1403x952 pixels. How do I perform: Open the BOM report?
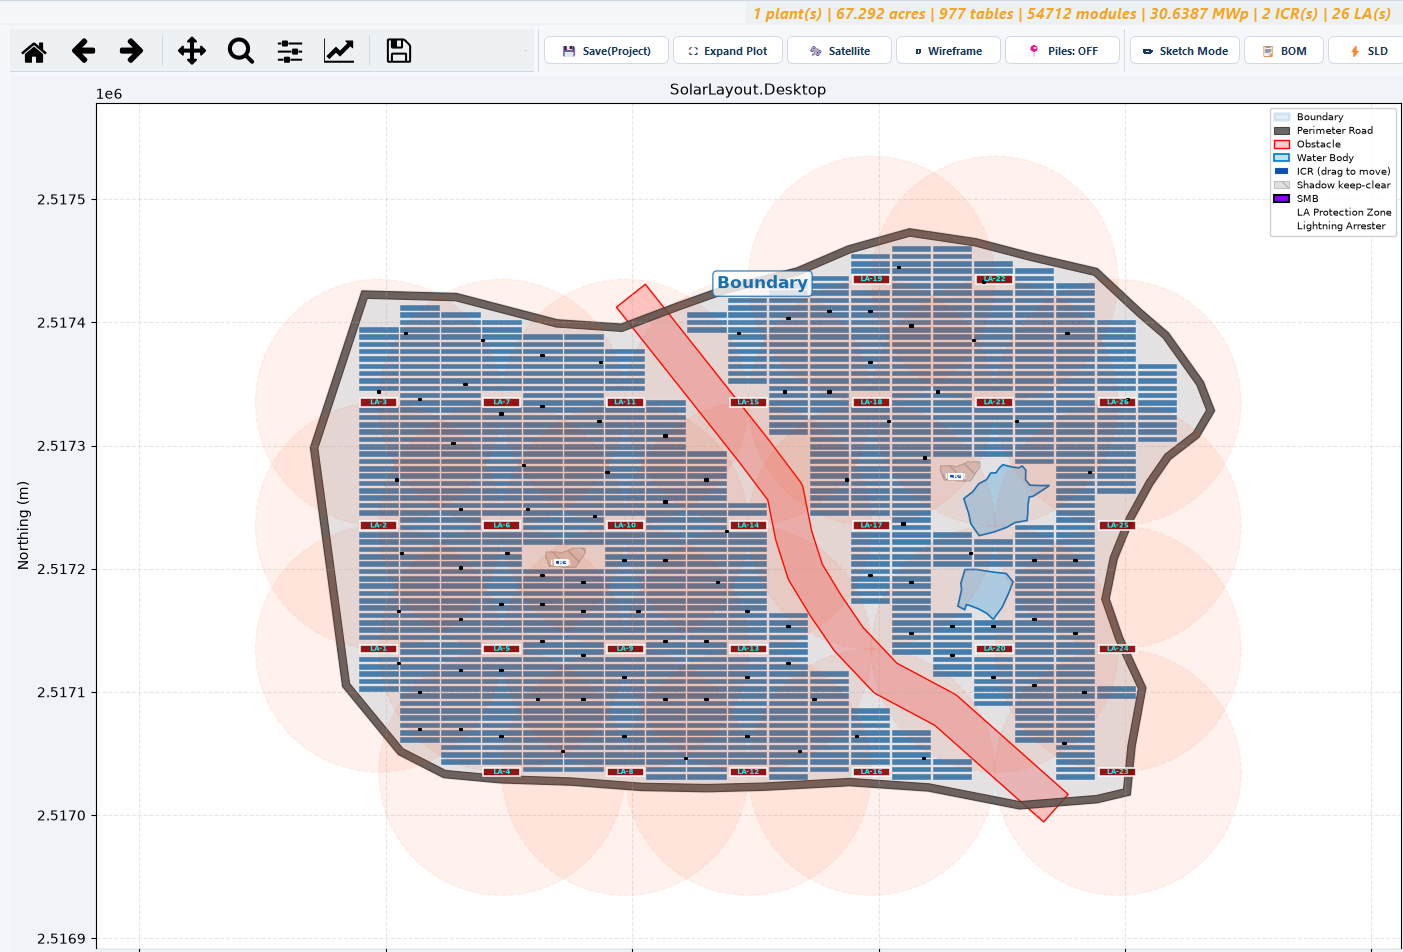(x=1284, y=51)
